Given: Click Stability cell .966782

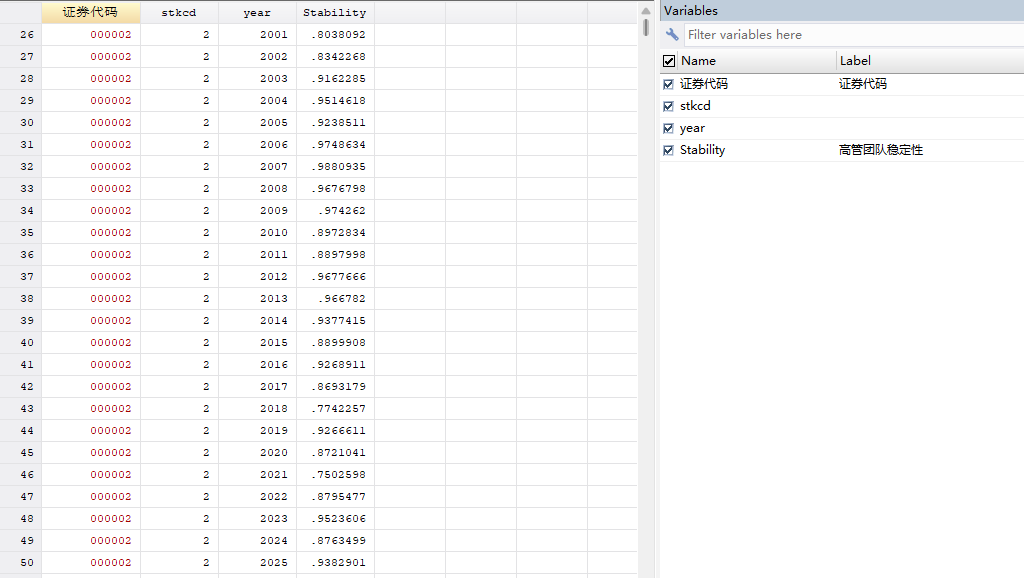Looking at the screenshot, I should tap(335, 298).
